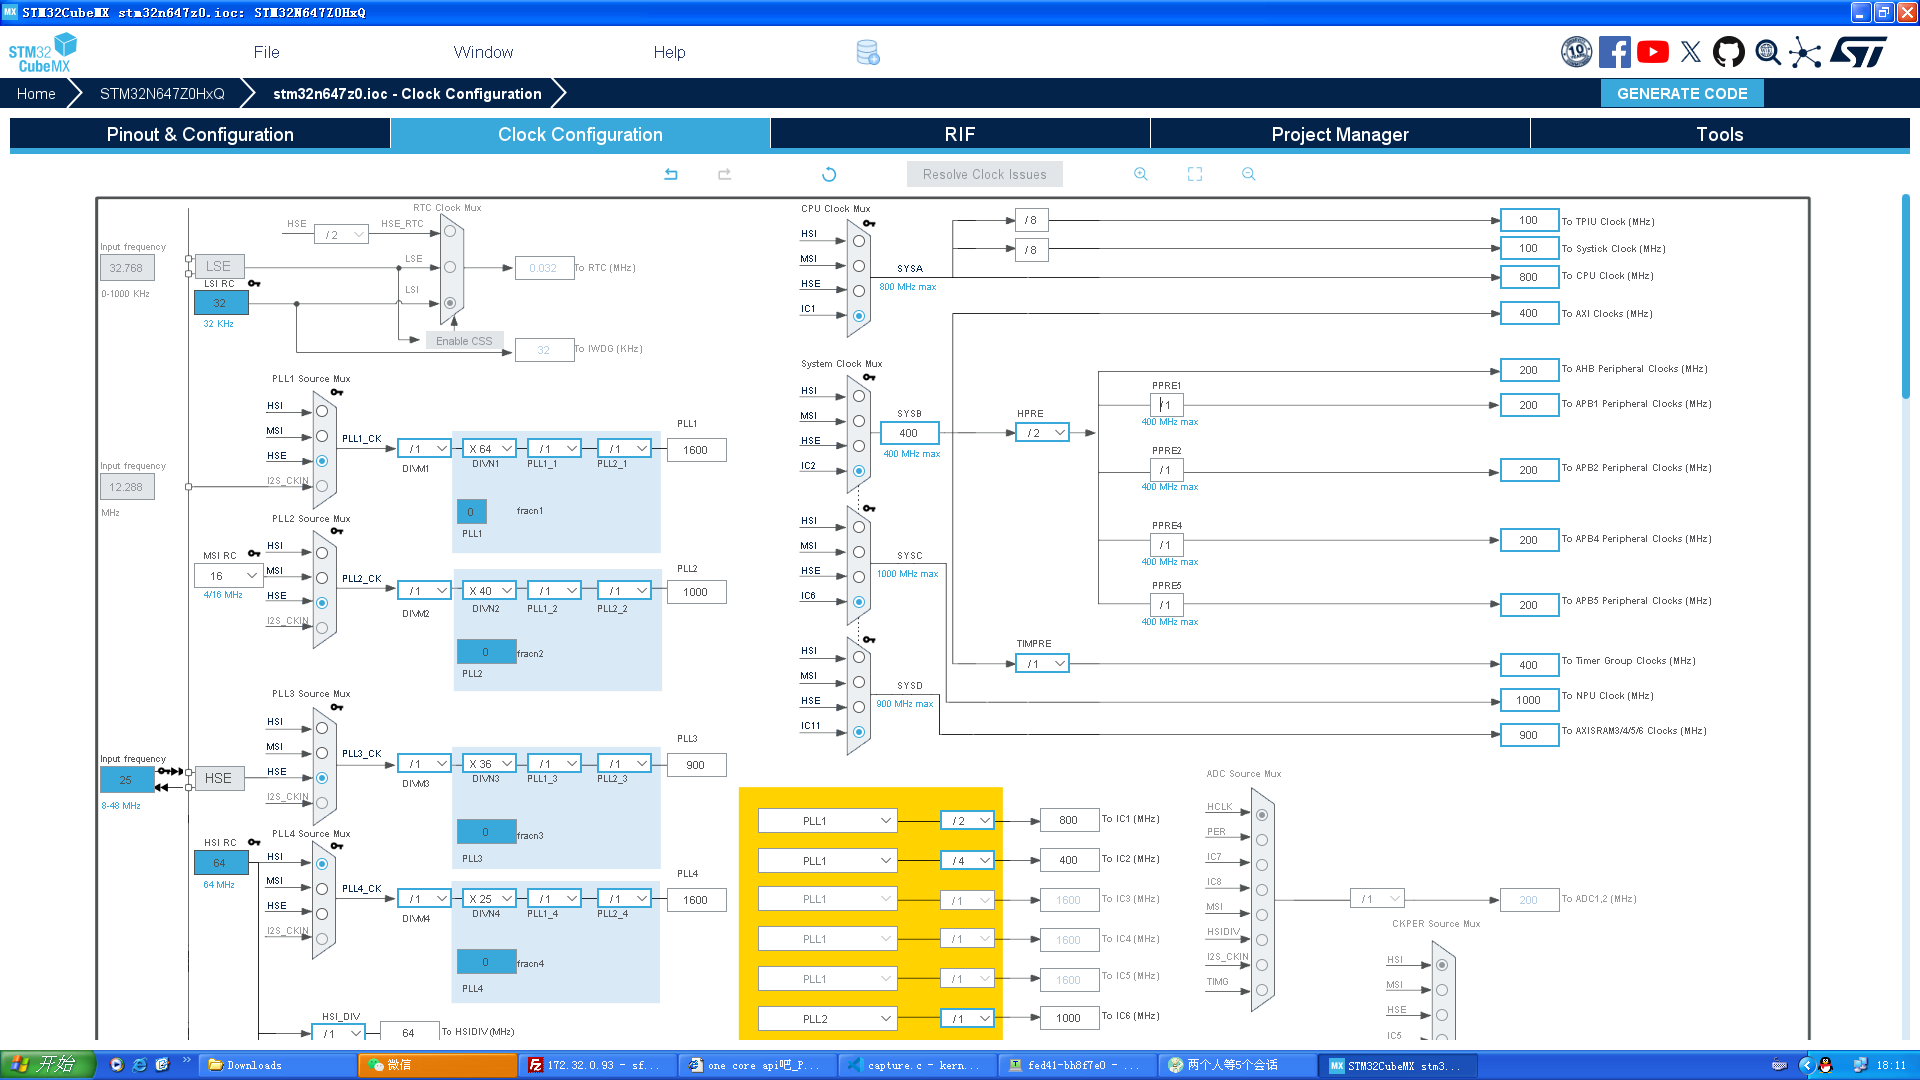The width and height of the screenshot is (1920, 1080).
Task: Select MSI in CPU Clock Mux
Action: point(859,266)
